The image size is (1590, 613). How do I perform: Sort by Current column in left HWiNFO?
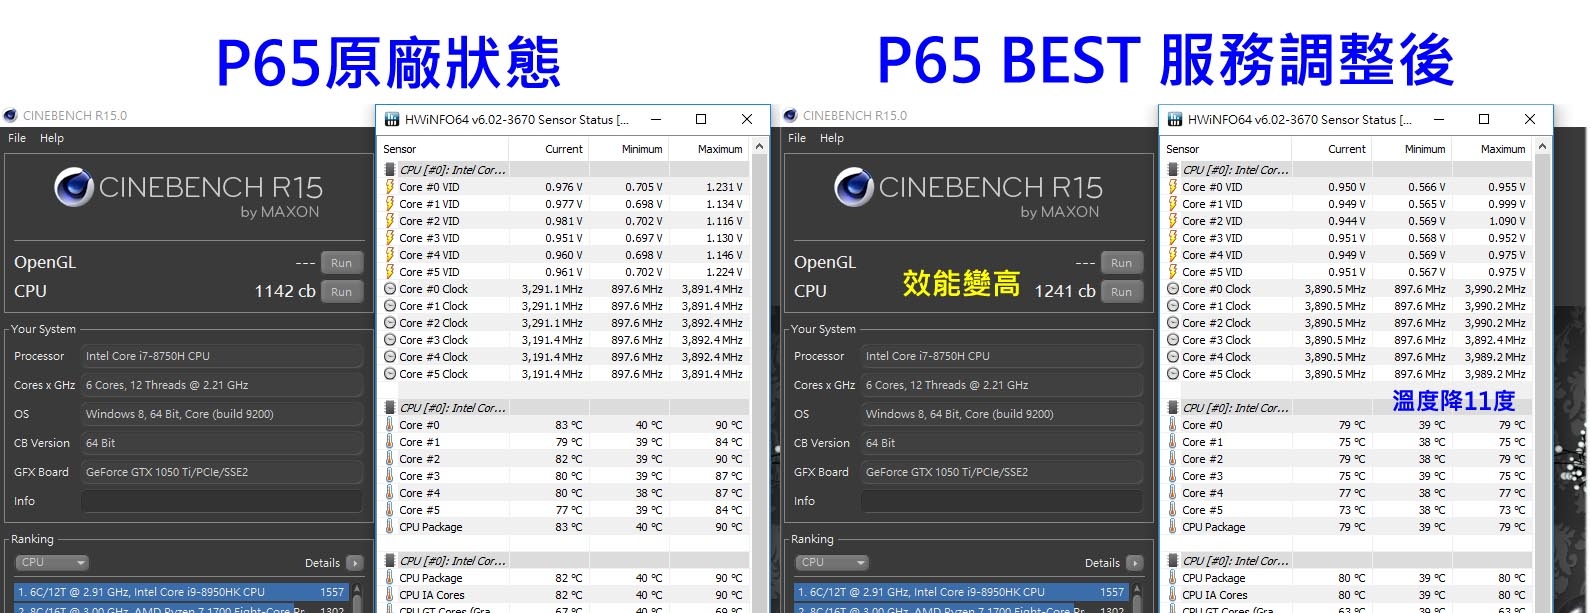(x=548, y=149)
